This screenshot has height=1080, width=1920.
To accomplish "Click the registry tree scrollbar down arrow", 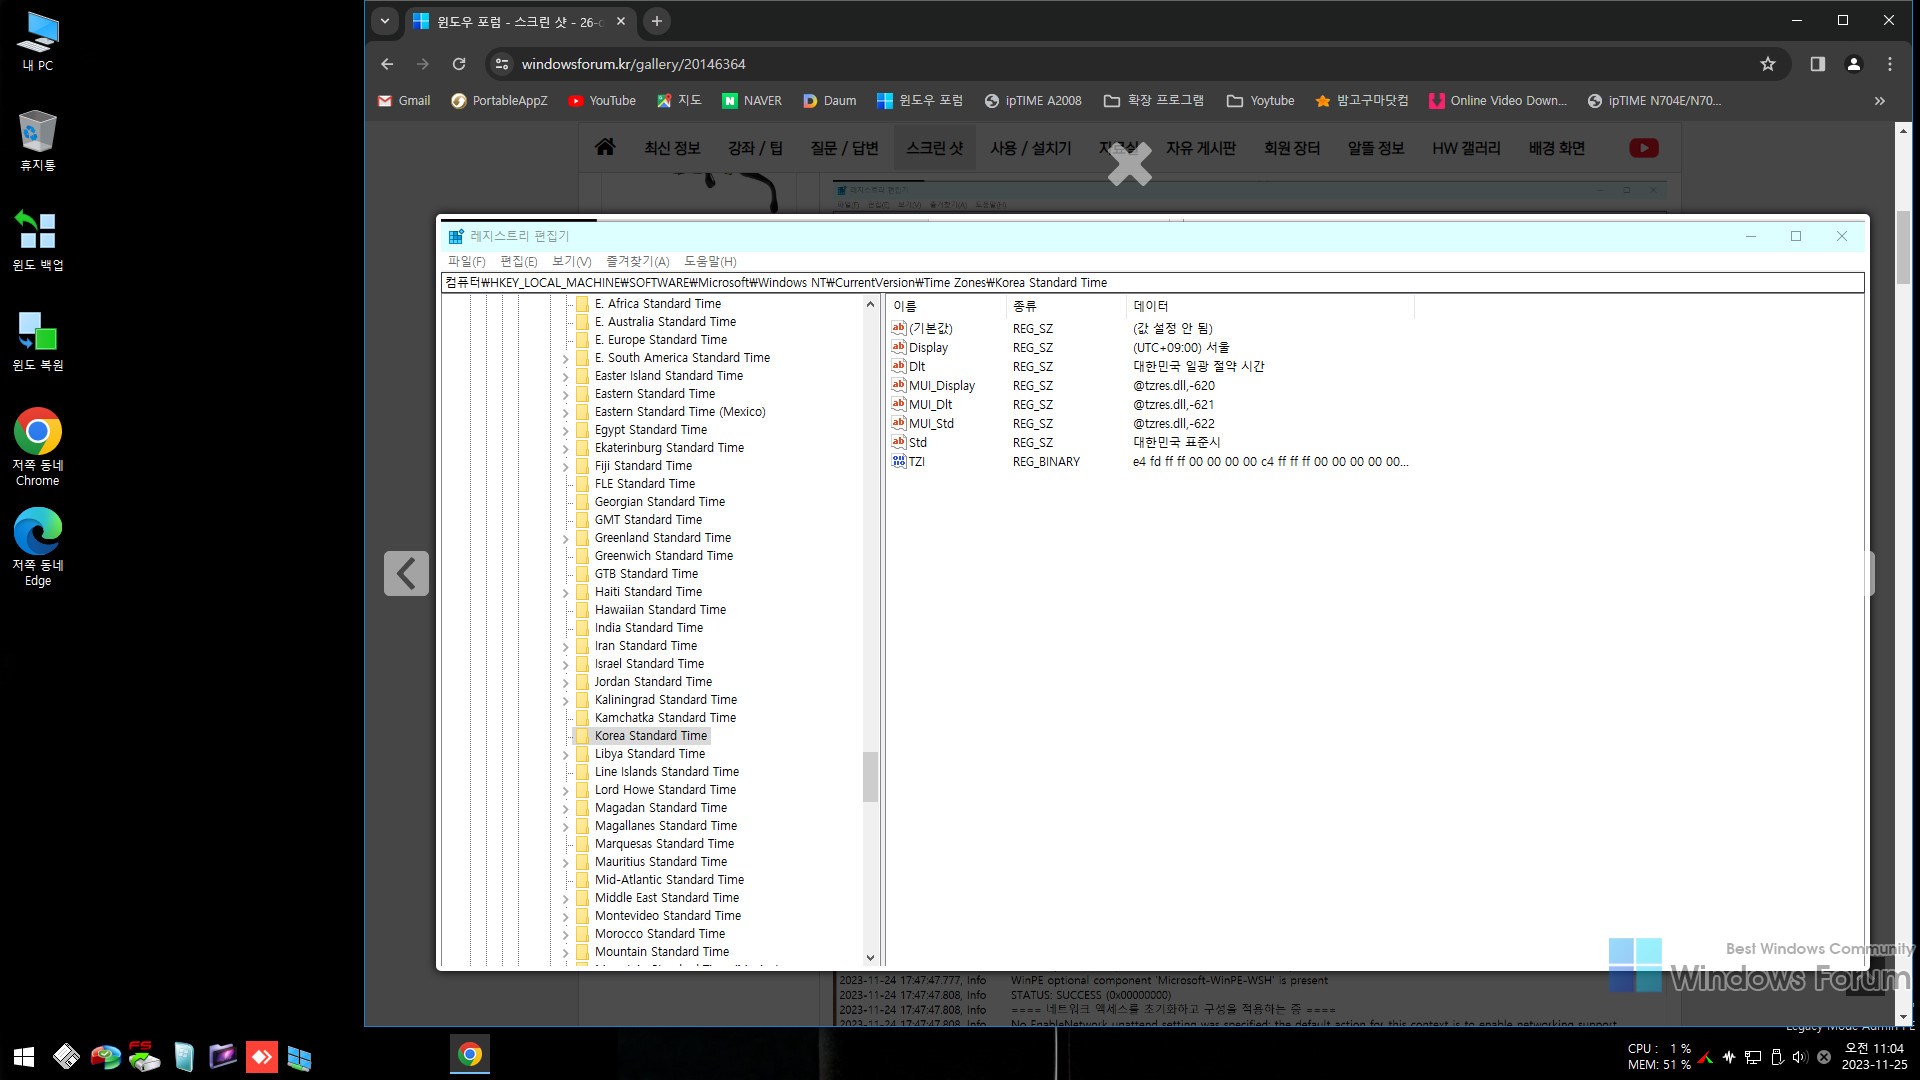I will pos(870,957).
